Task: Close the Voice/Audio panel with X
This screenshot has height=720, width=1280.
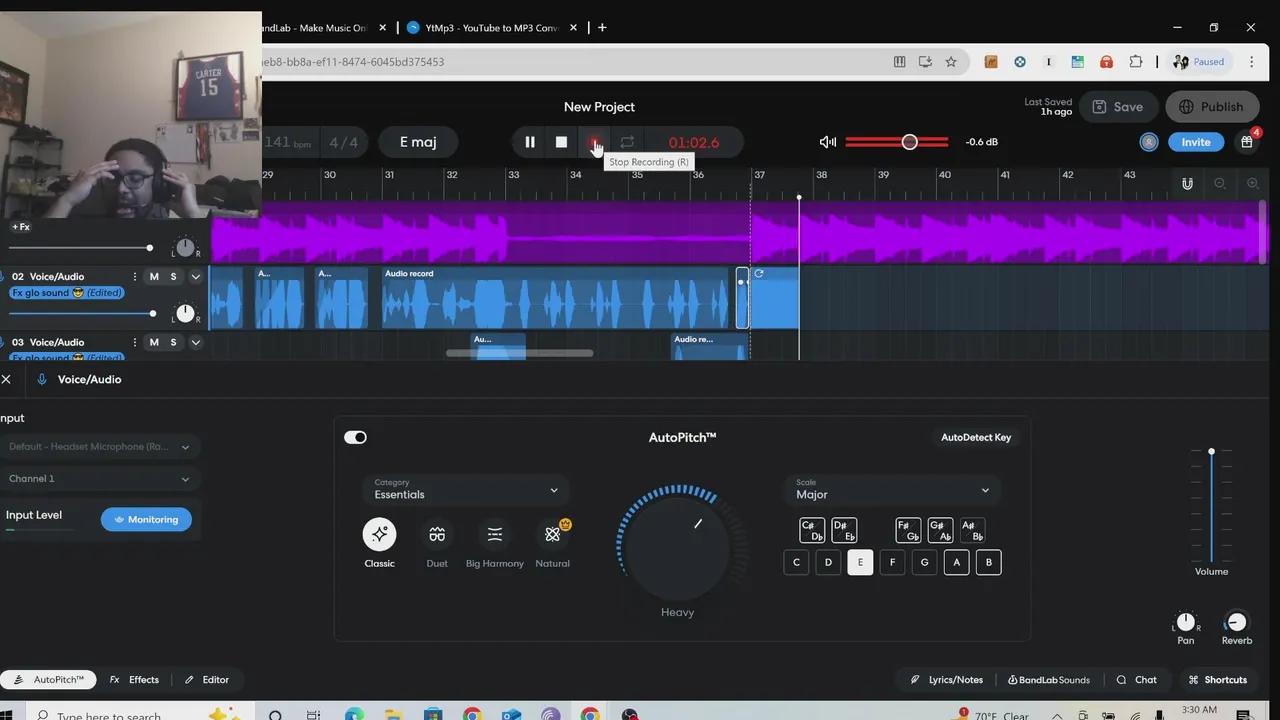Action: 6,379
